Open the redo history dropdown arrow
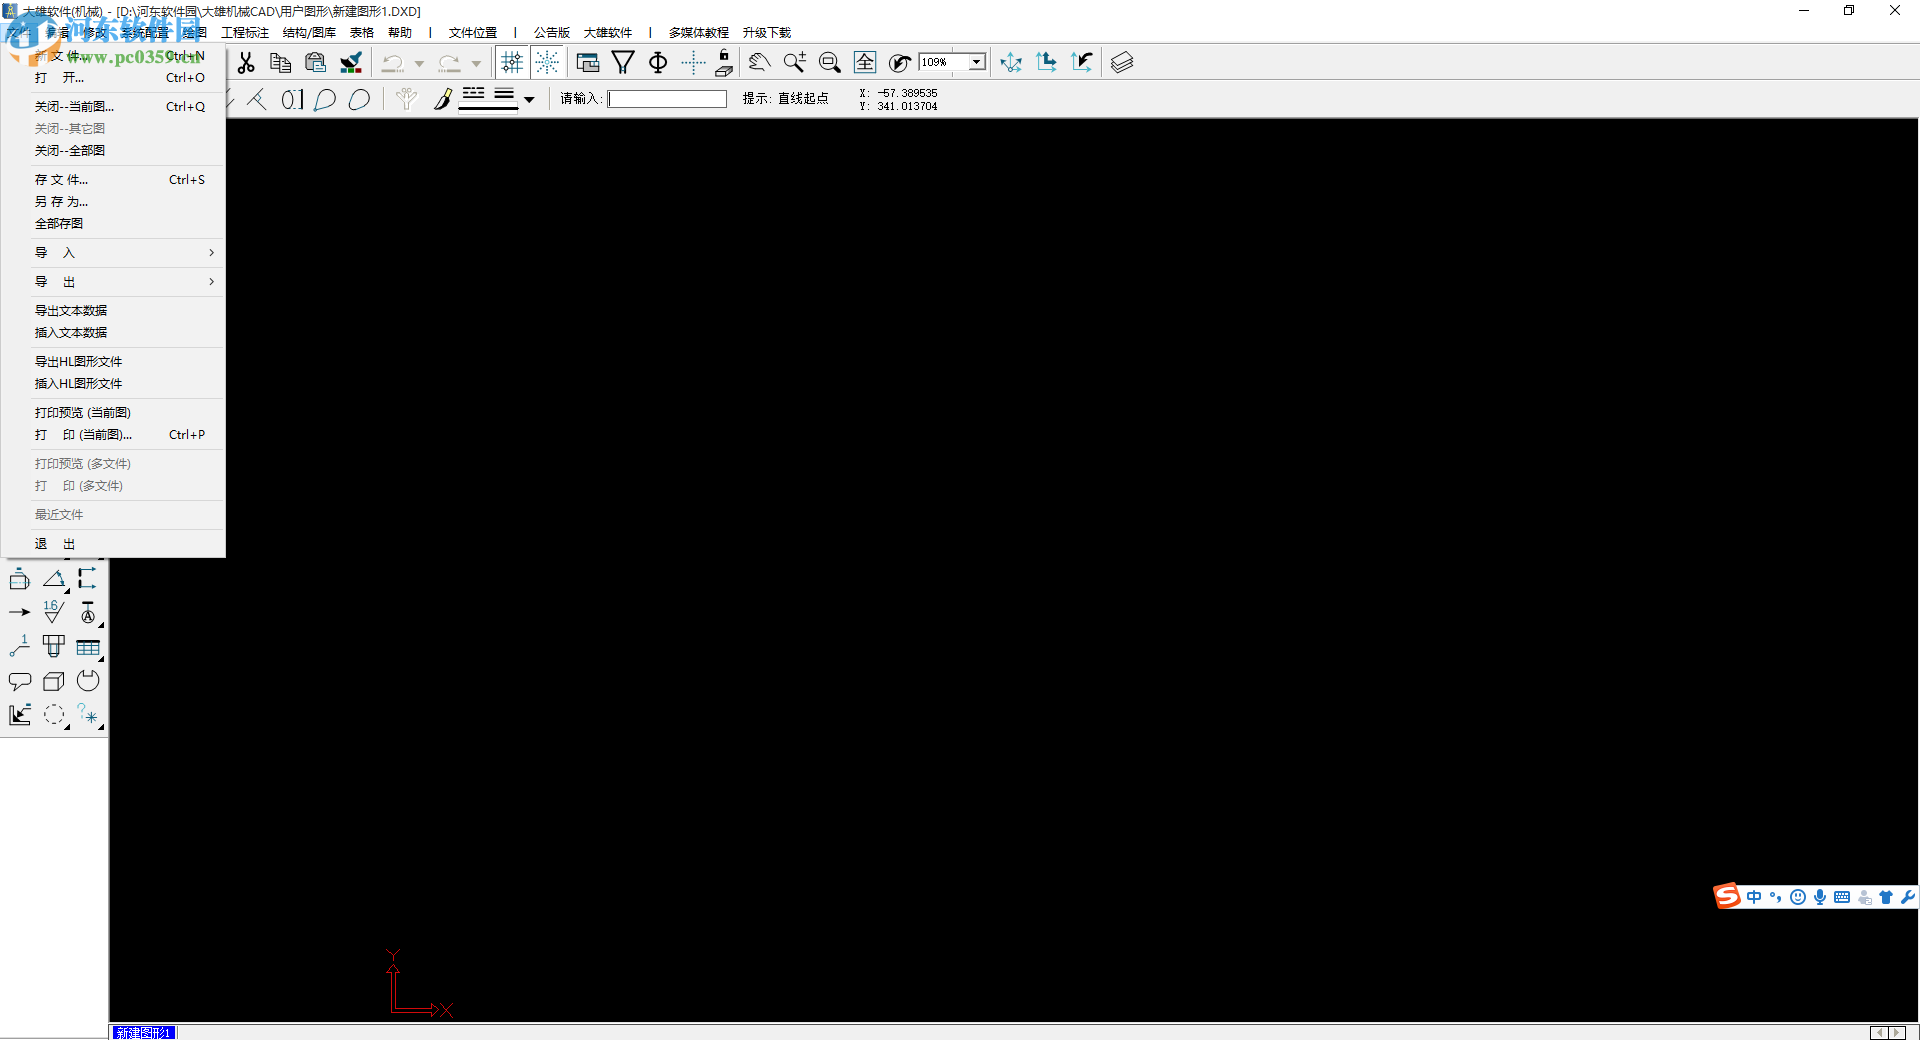This screenshot has width=1920, height=1040. click(476, 64)
